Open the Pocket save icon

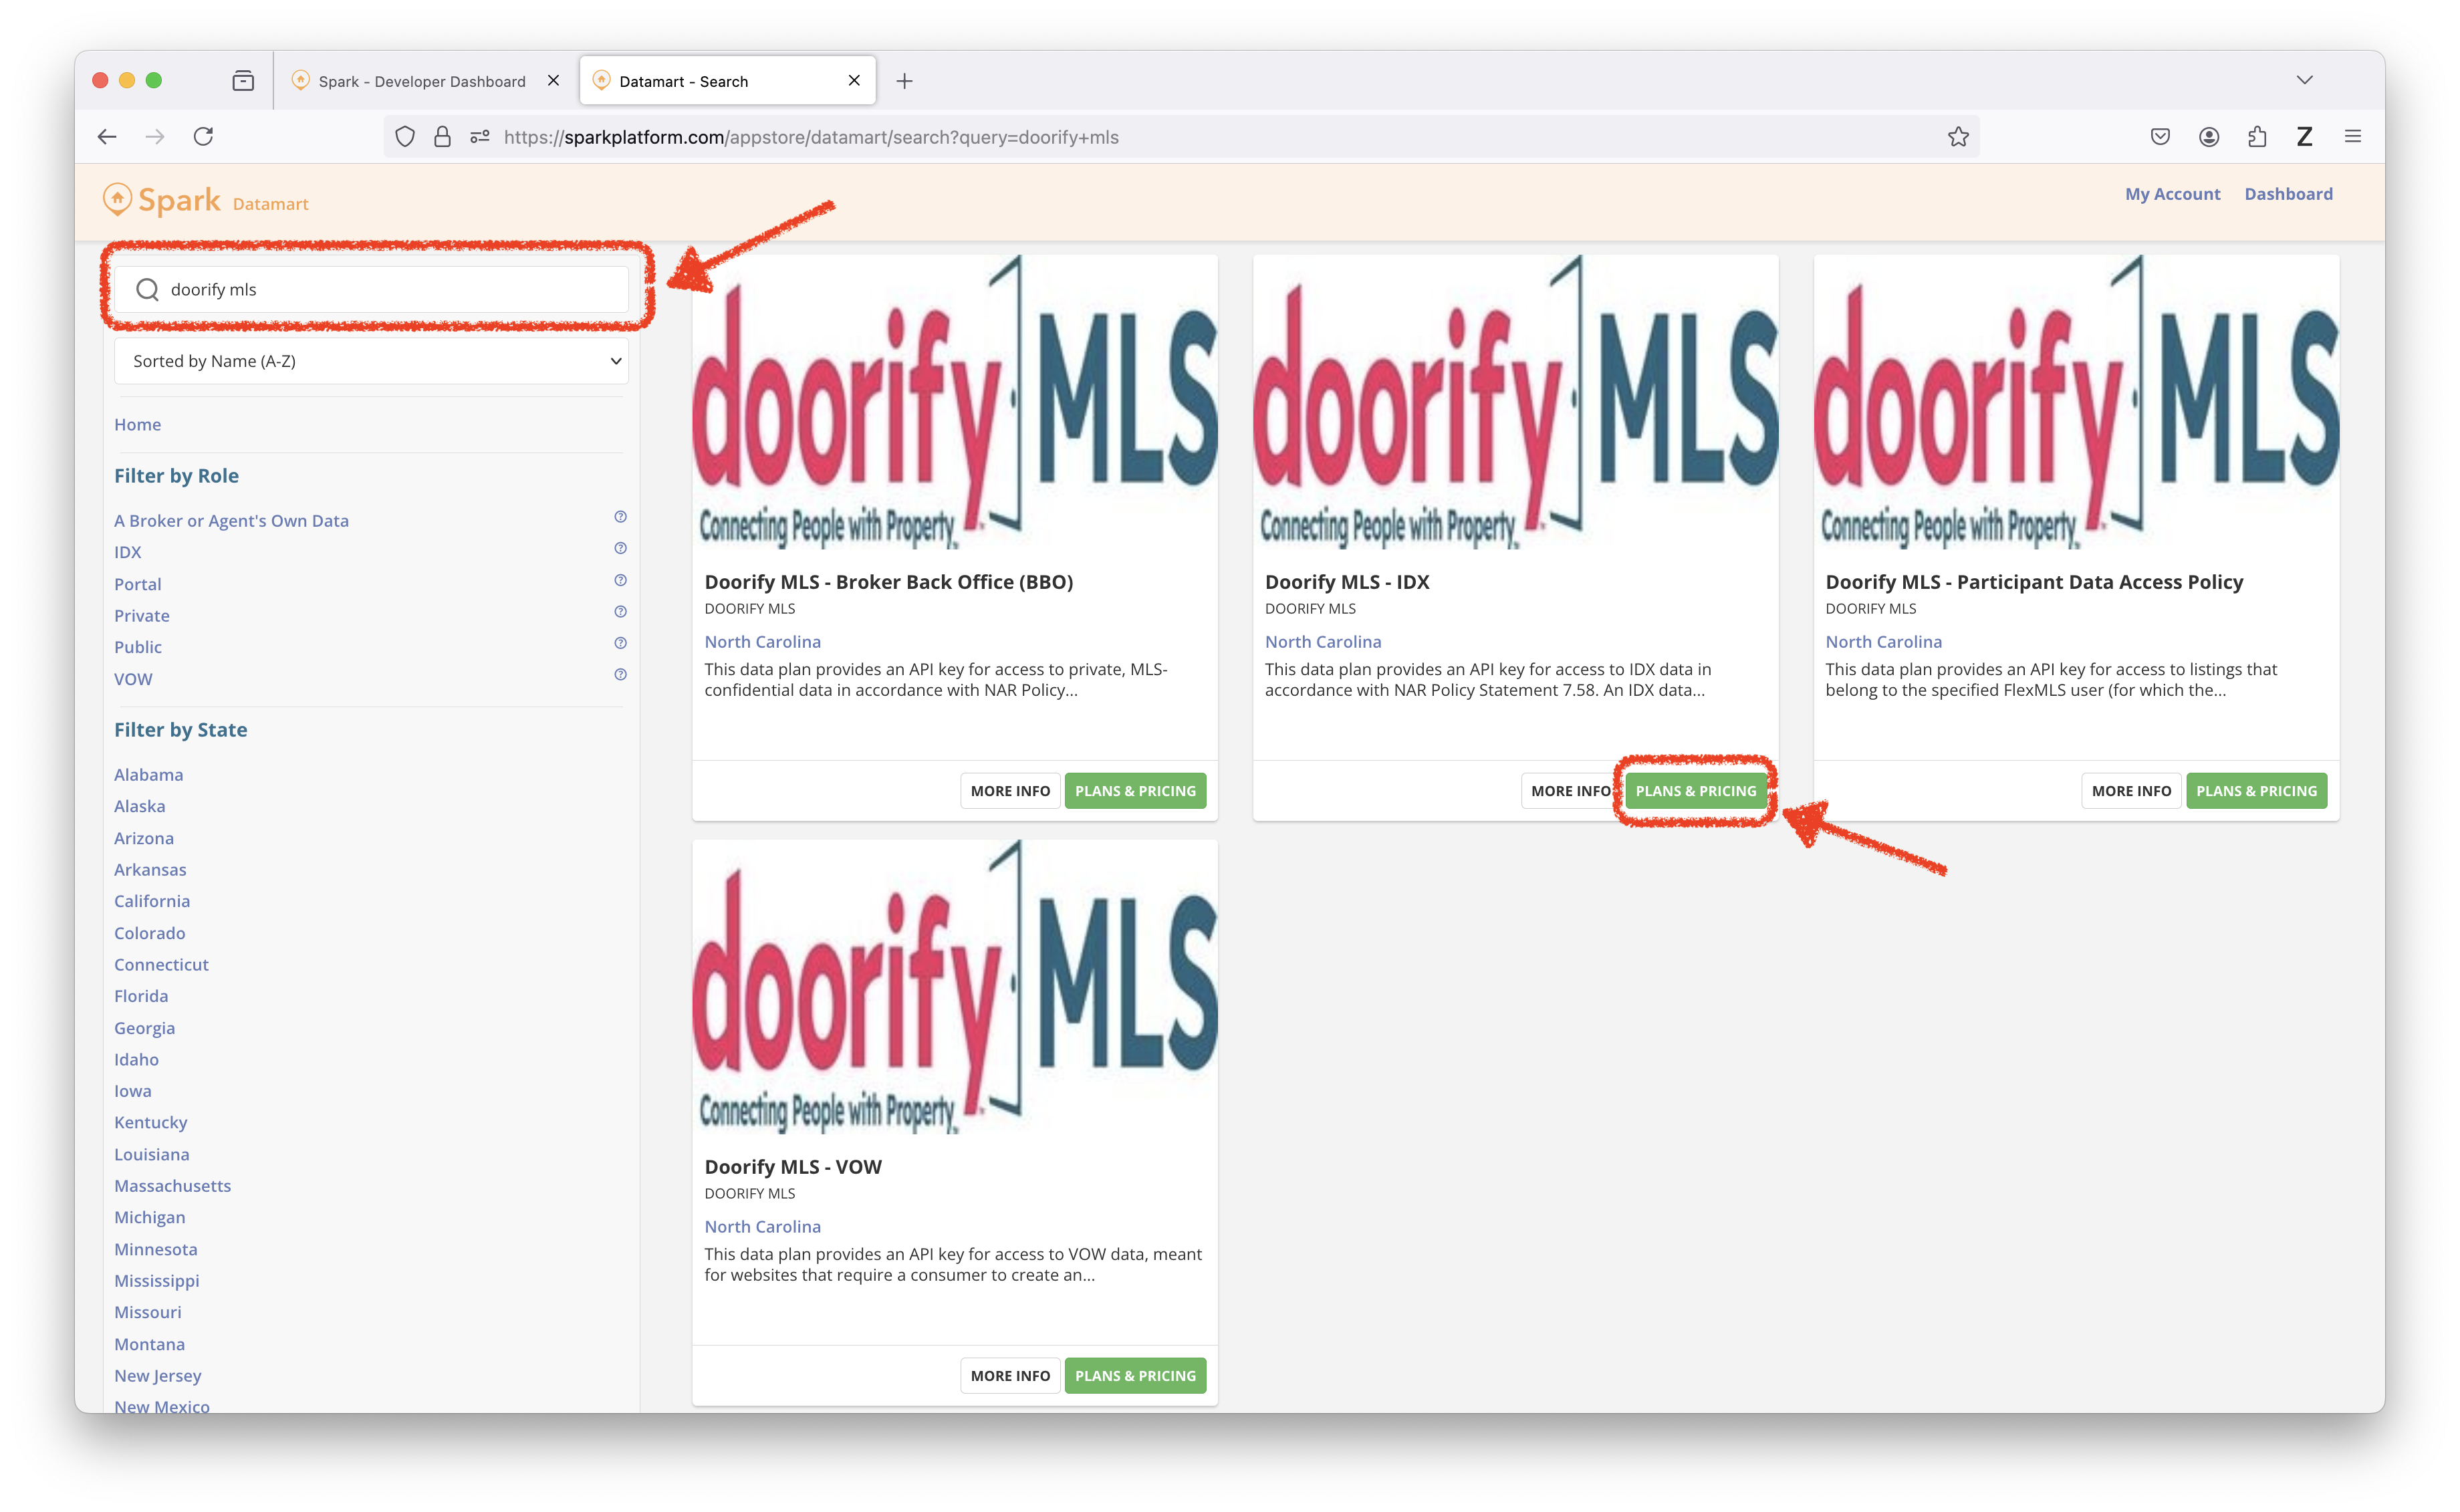pyautogui.click(x=2160, y=137)
